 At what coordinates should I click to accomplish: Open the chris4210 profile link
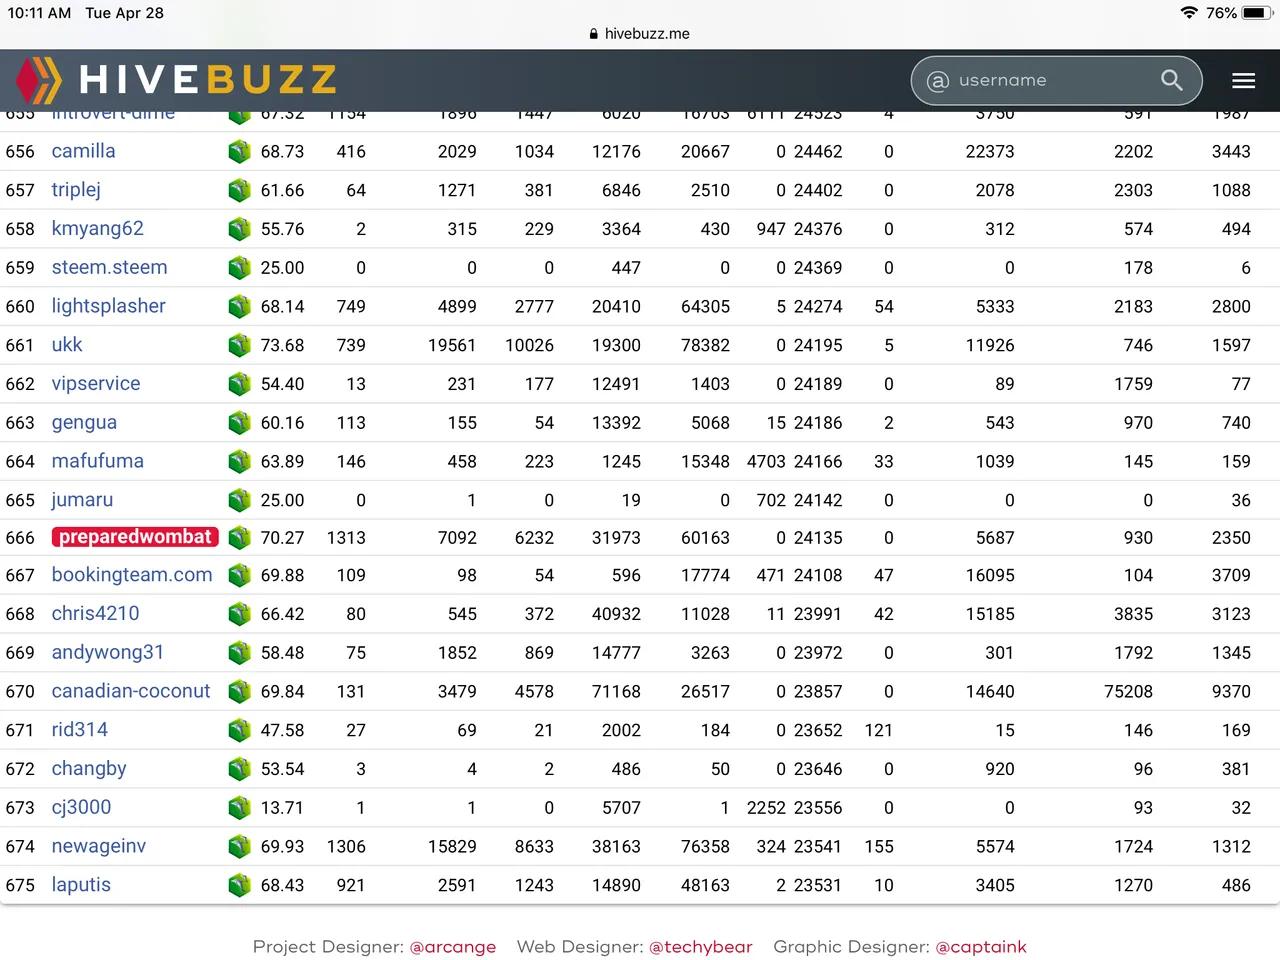(x=96, y=614)
